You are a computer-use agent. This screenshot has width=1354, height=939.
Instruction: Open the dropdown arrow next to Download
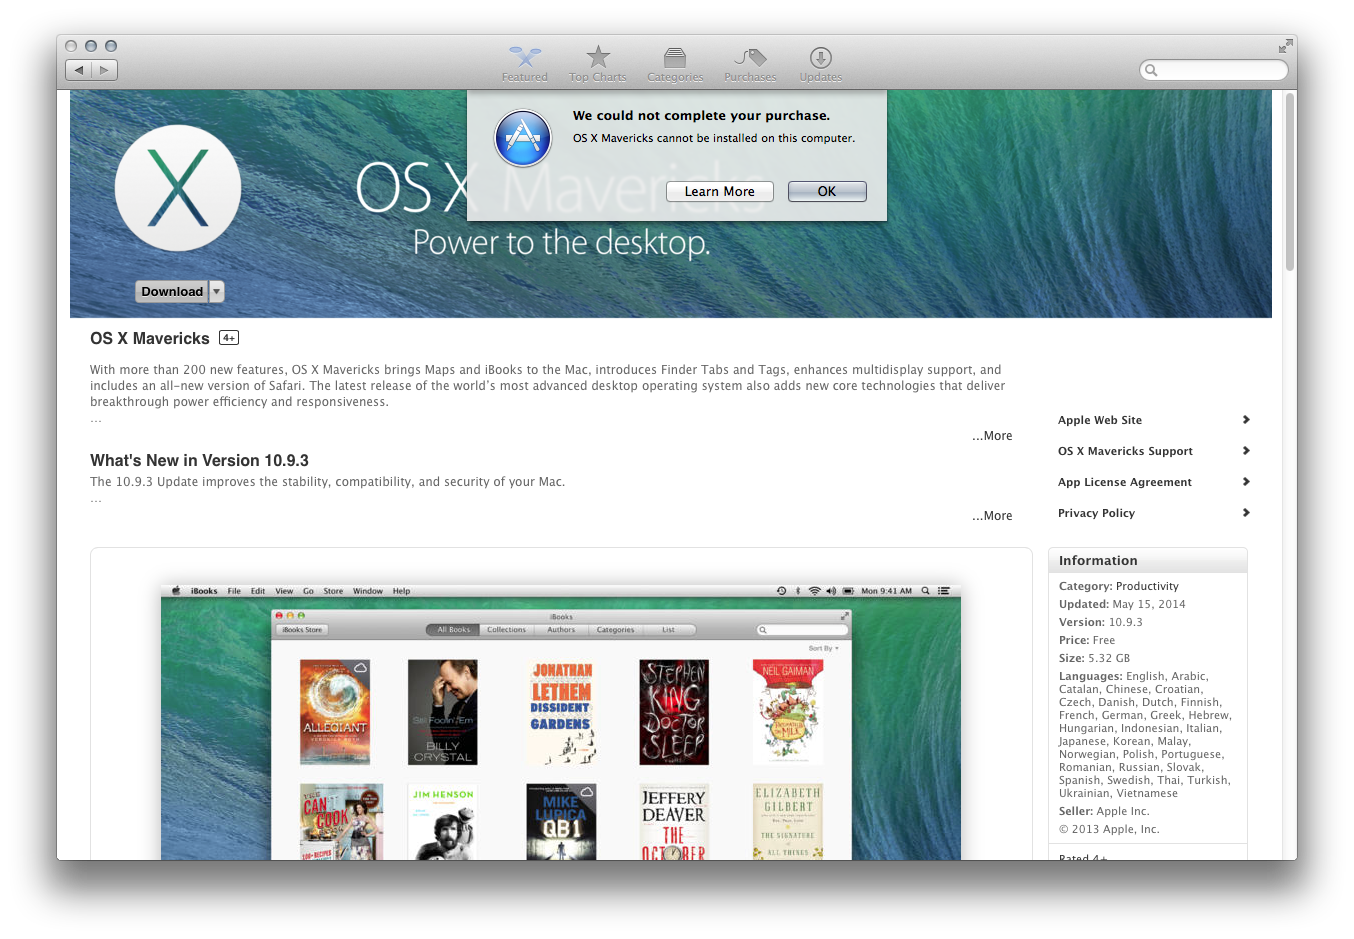[217, 292]
